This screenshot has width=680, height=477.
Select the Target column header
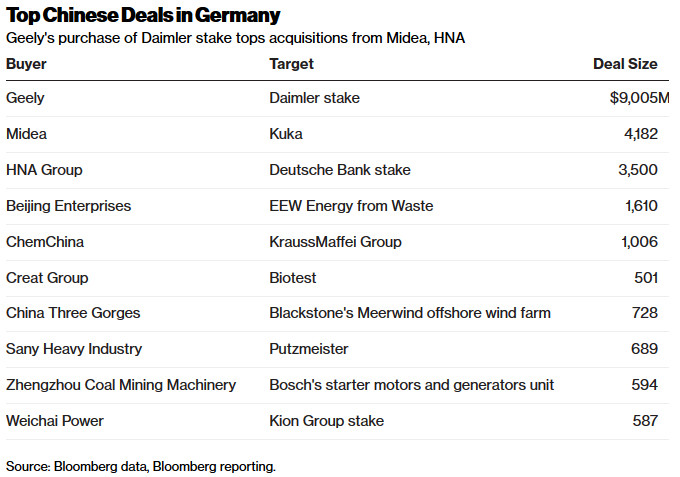(292, 64)
